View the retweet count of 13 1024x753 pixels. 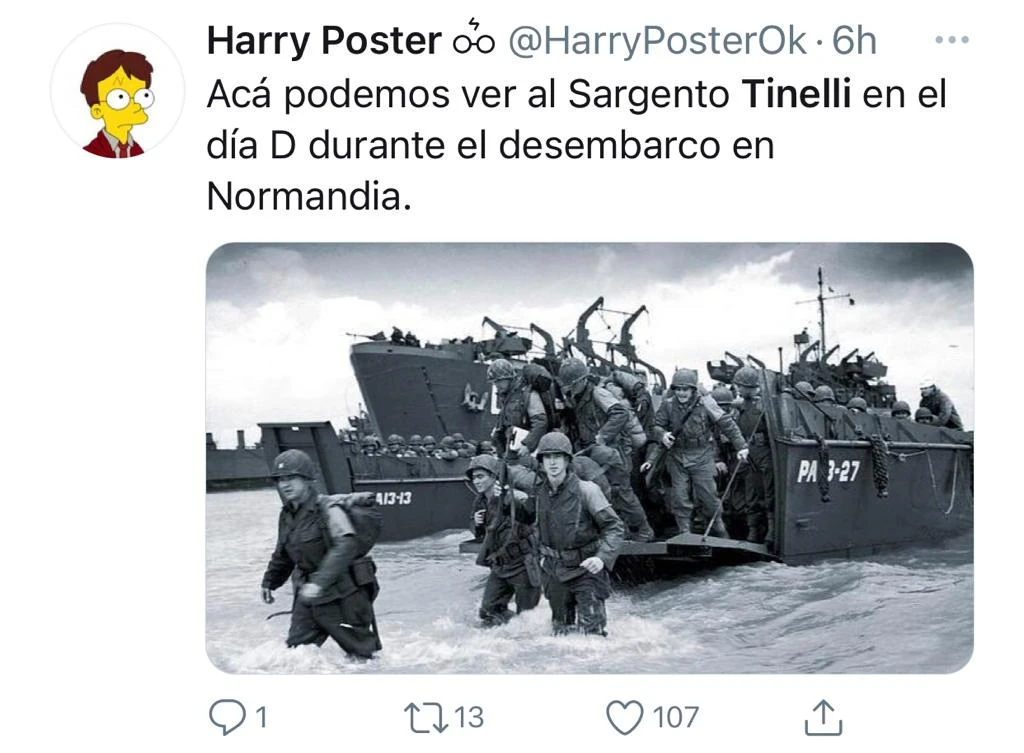click(469, 717)
